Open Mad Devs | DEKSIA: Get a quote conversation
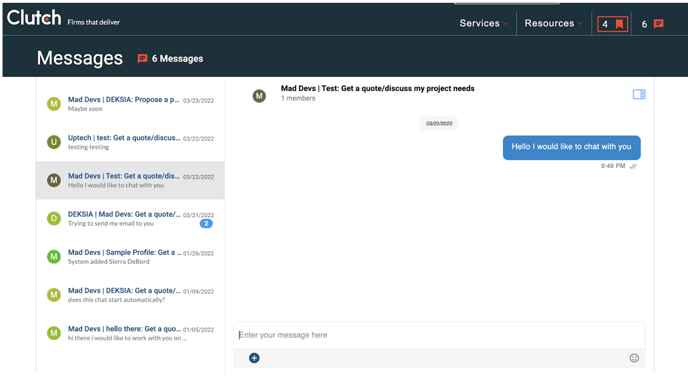The height and width of the screenshot is (377, 688). pos(130,295)
